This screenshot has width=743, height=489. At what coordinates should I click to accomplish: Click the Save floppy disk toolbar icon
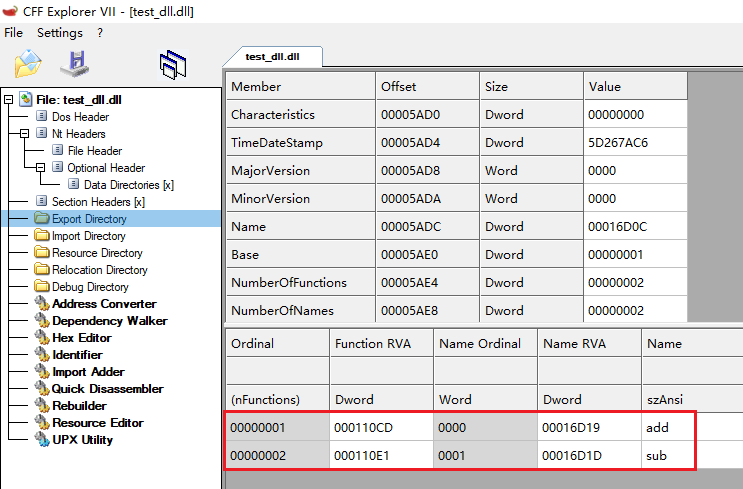(x=75, y=64)
